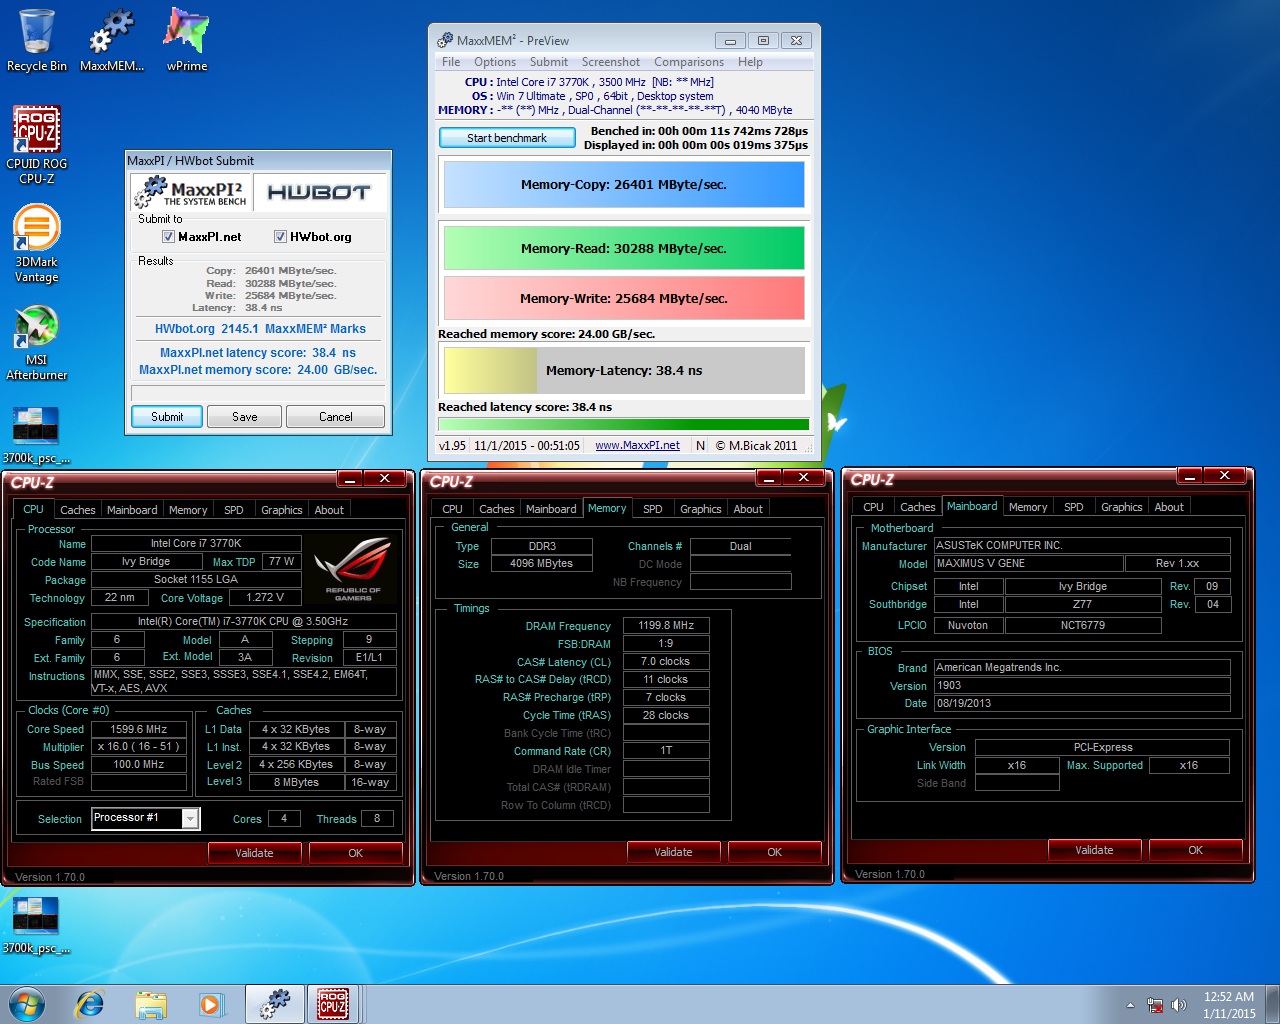Click the volume speaker tray icon
Viewport: 1280px width, 1024px height.
1179,1005
